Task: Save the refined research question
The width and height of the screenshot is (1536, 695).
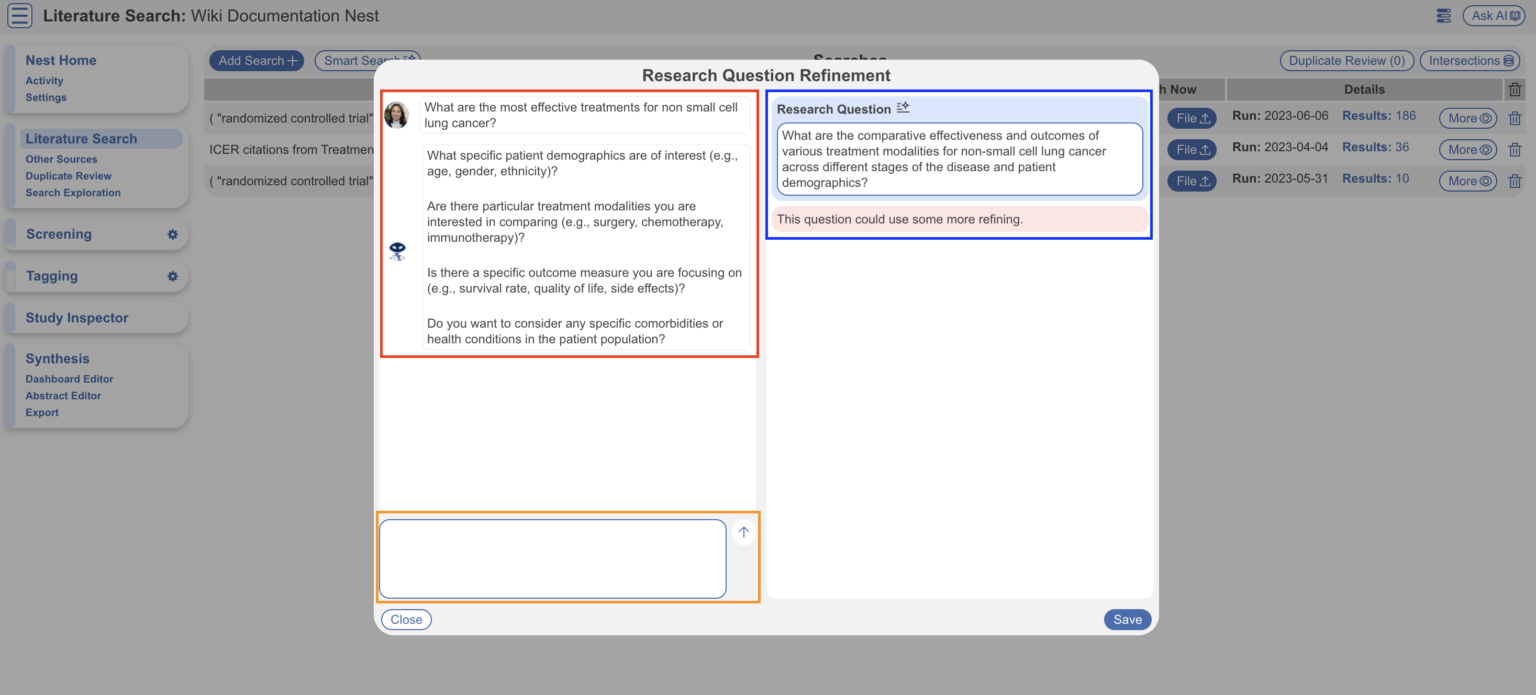Action: click(x=1127, y=619)
